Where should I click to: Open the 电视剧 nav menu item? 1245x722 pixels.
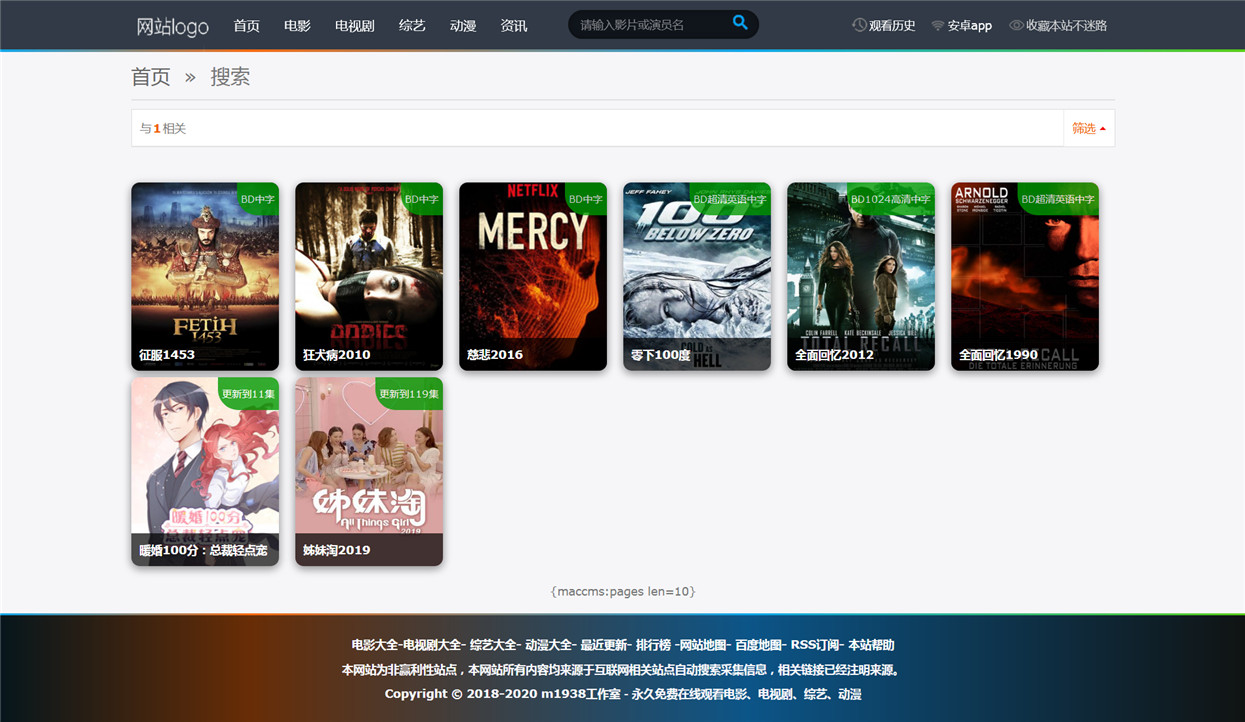click(355, 26)
